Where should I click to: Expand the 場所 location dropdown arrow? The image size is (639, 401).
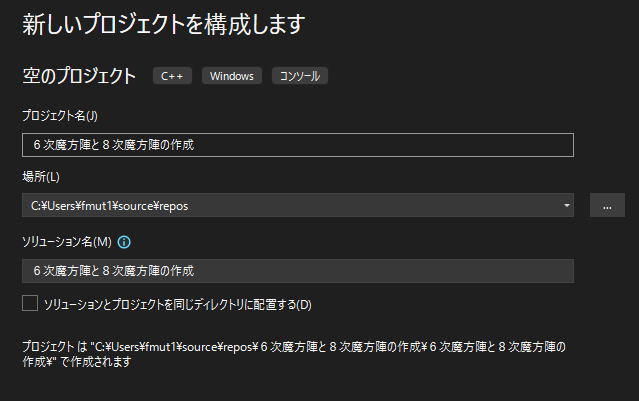(567, 206)
